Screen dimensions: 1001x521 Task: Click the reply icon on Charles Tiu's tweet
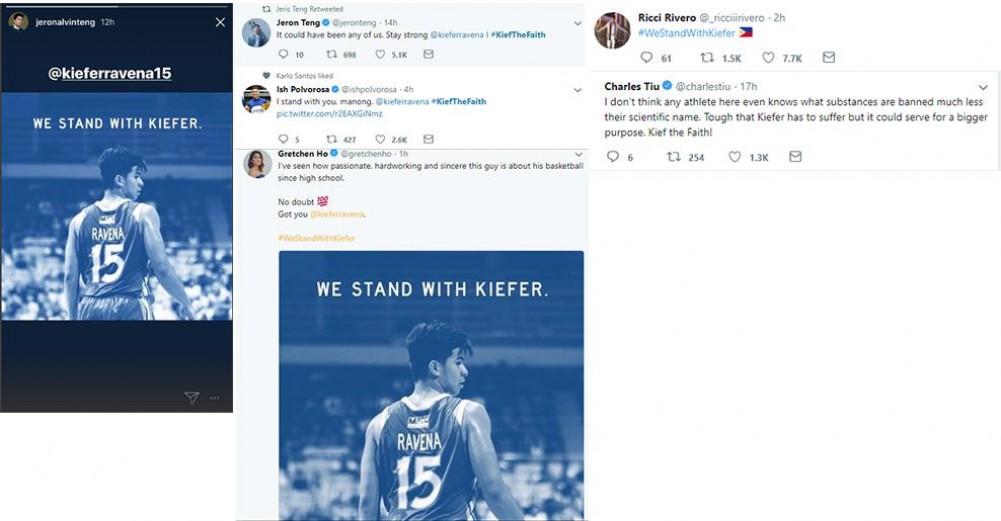pos(612,157)
